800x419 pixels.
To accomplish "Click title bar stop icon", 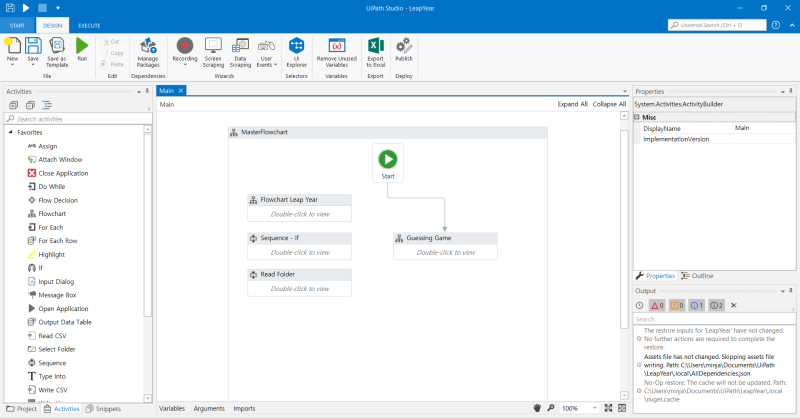I will click(42, 8).
